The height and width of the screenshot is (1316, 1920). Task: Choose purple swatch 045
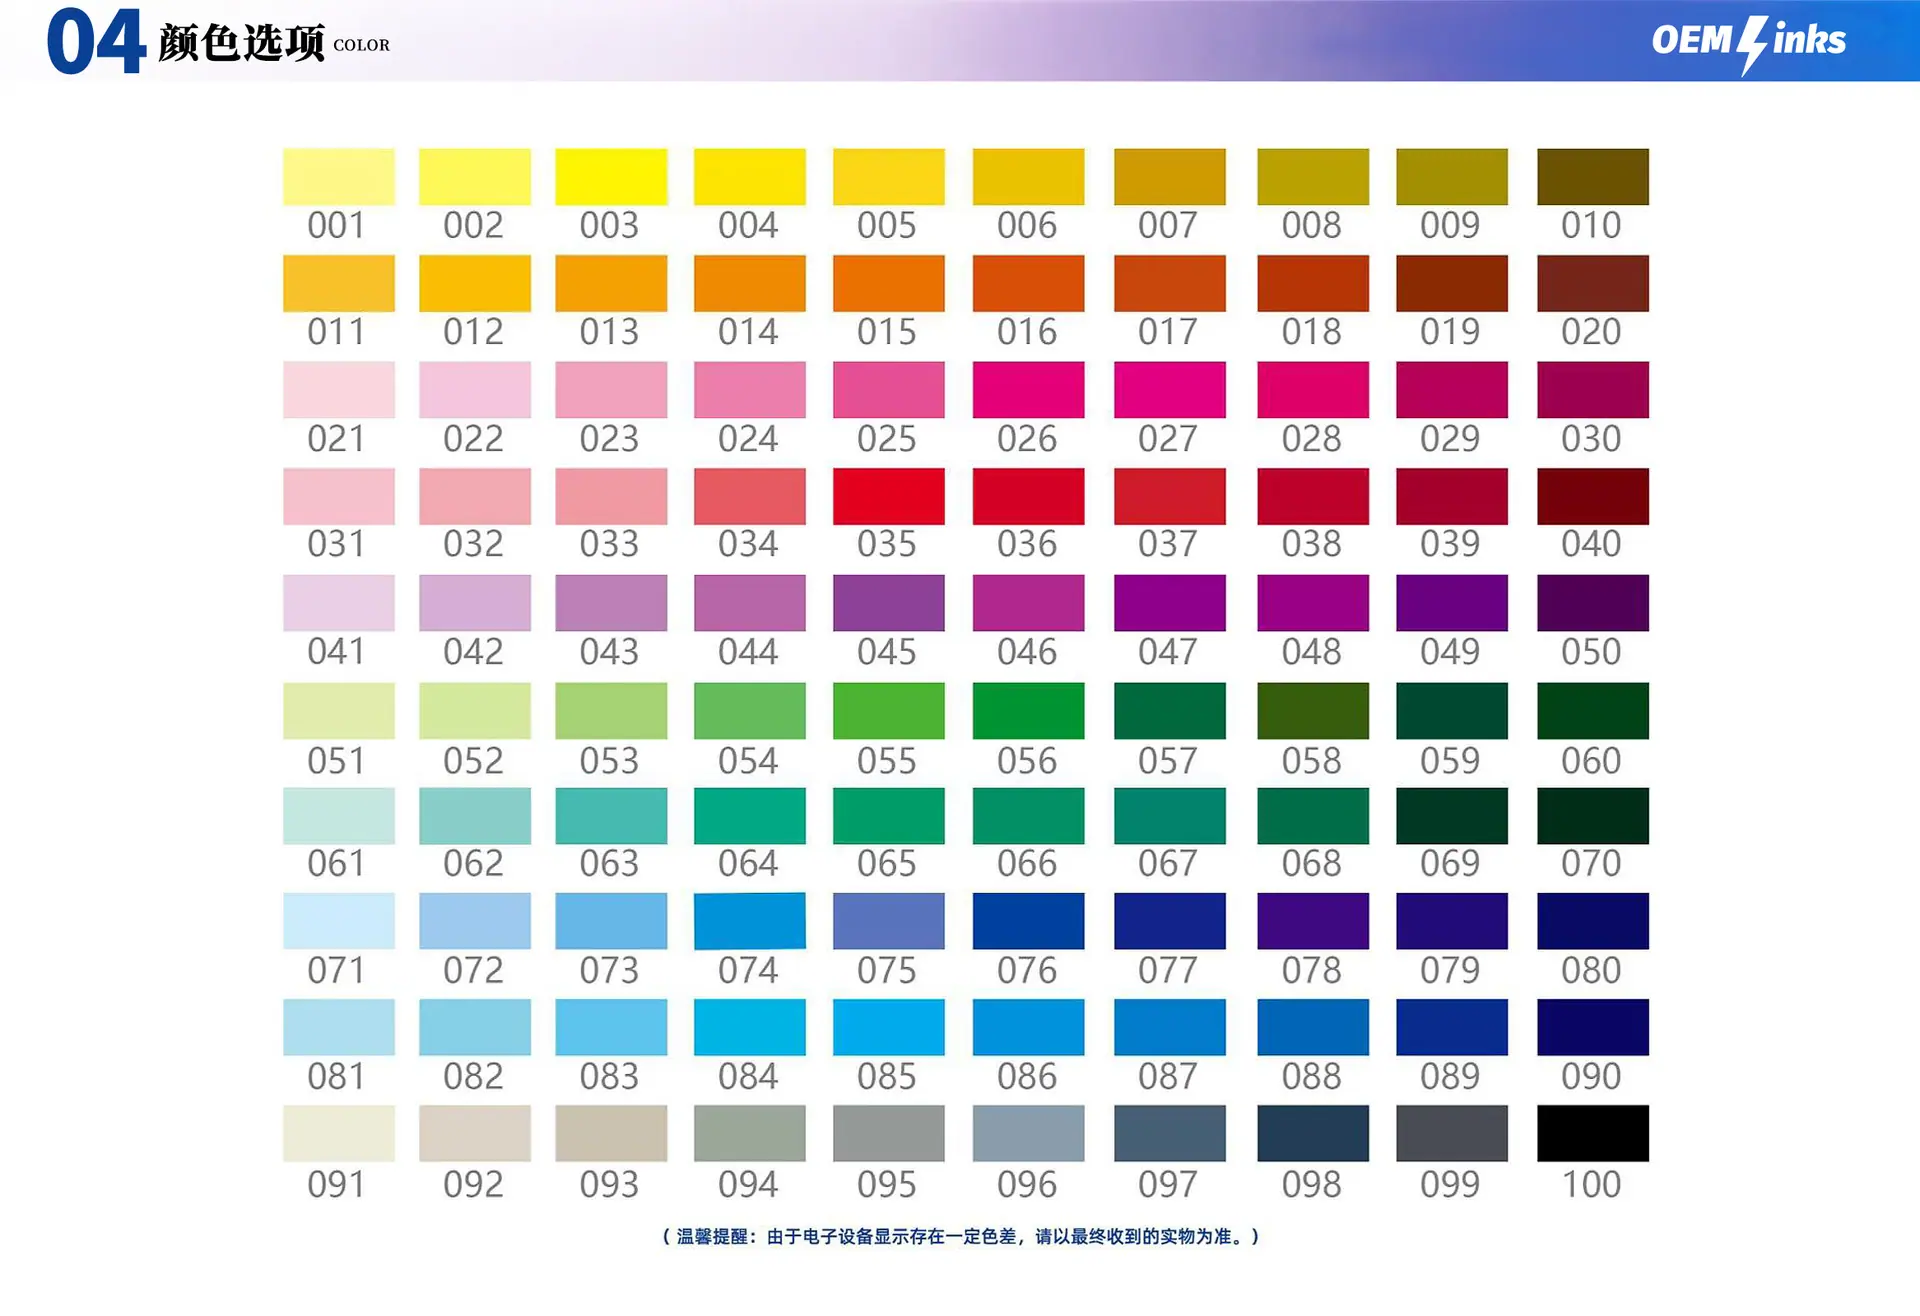[x=888, y=603]
